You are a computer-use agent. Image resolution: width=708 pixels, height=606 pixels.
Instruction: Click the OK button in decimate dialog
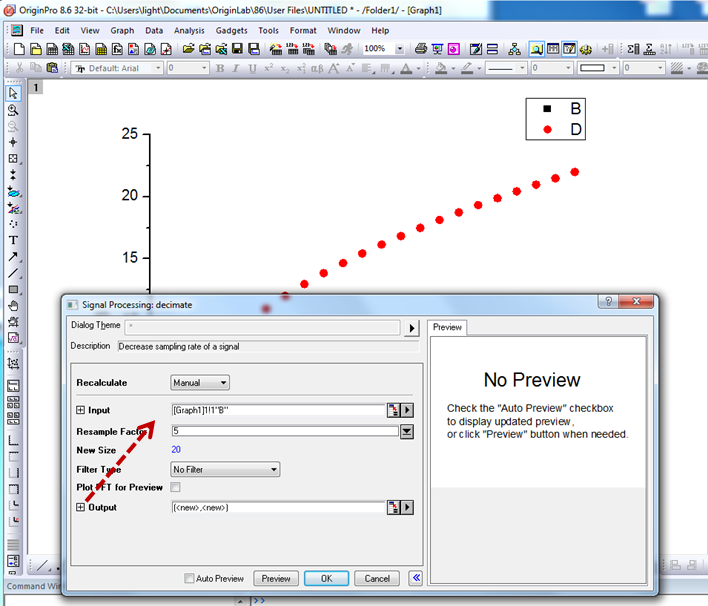click(326, 578)
